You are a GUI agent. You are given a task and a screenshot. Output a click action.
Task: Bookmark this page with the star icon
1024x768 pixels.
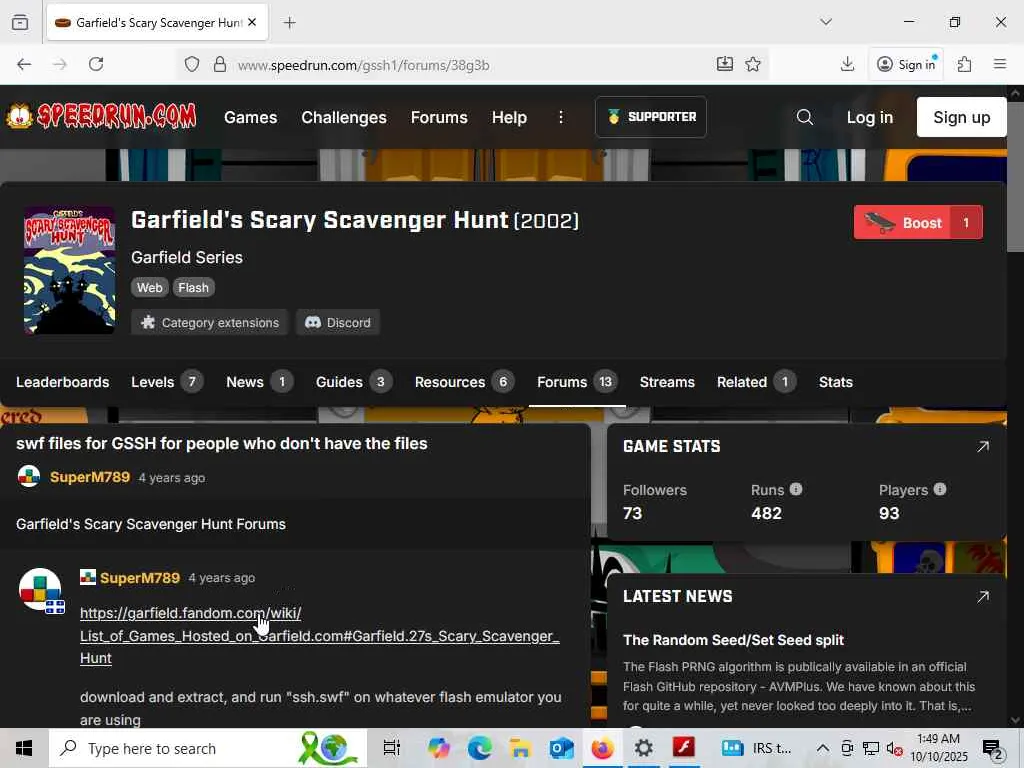click(753, 64)
